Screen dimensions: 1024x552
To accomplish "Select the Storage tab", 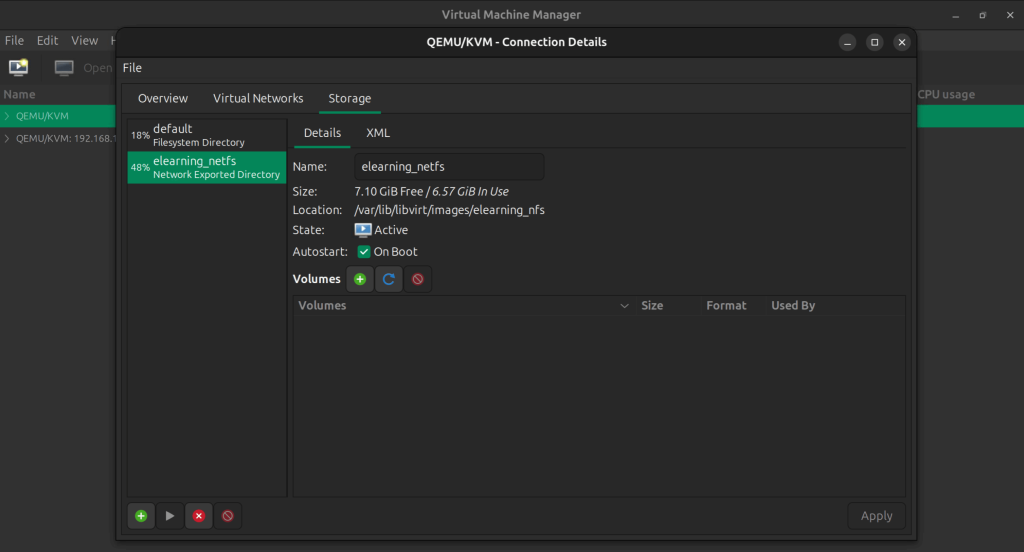I will click(349, 99).
